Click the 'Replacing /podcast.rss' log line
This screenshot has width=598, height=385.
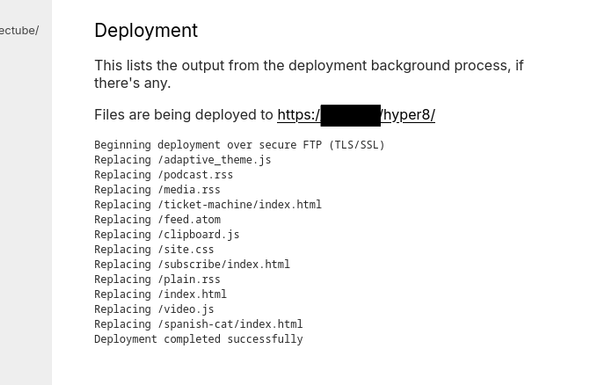tap(164, 175)
